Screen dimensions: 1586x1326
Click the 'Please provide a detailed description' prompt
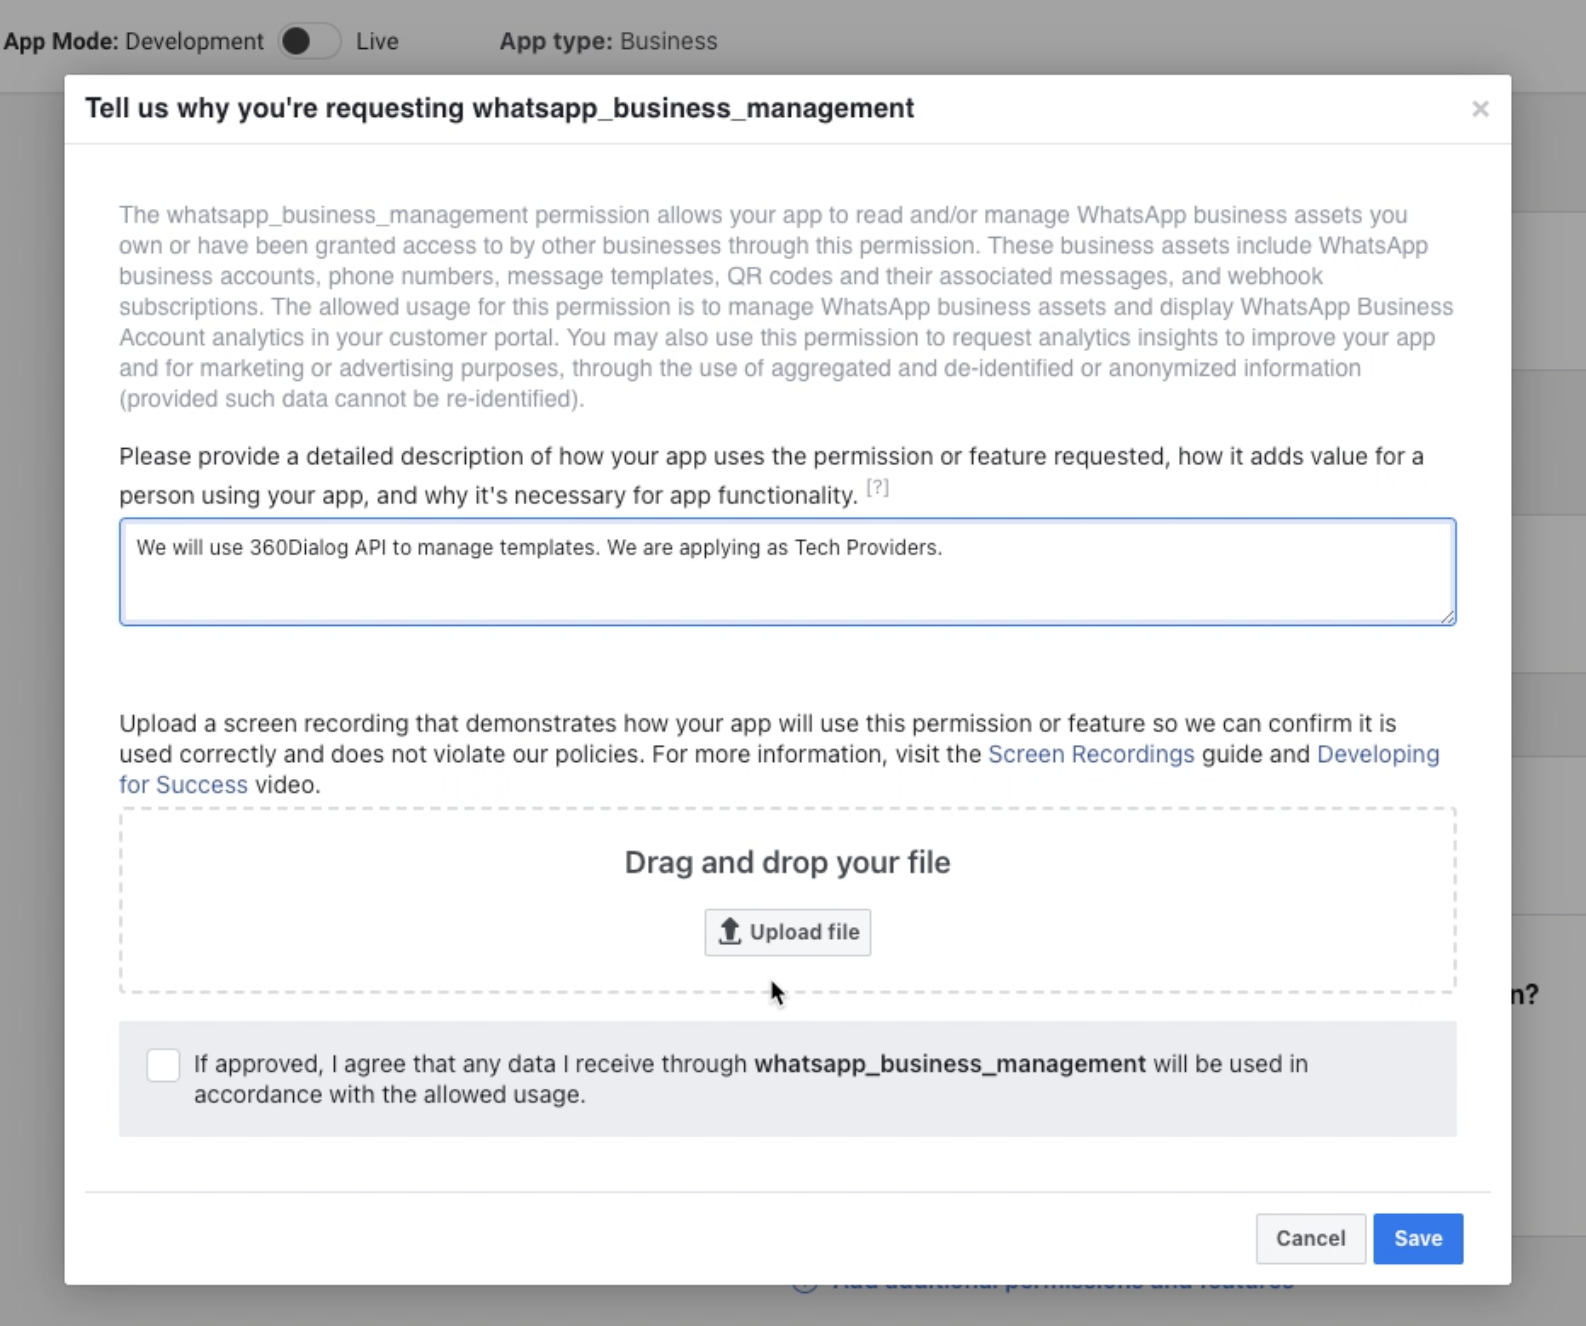(771, 475)
